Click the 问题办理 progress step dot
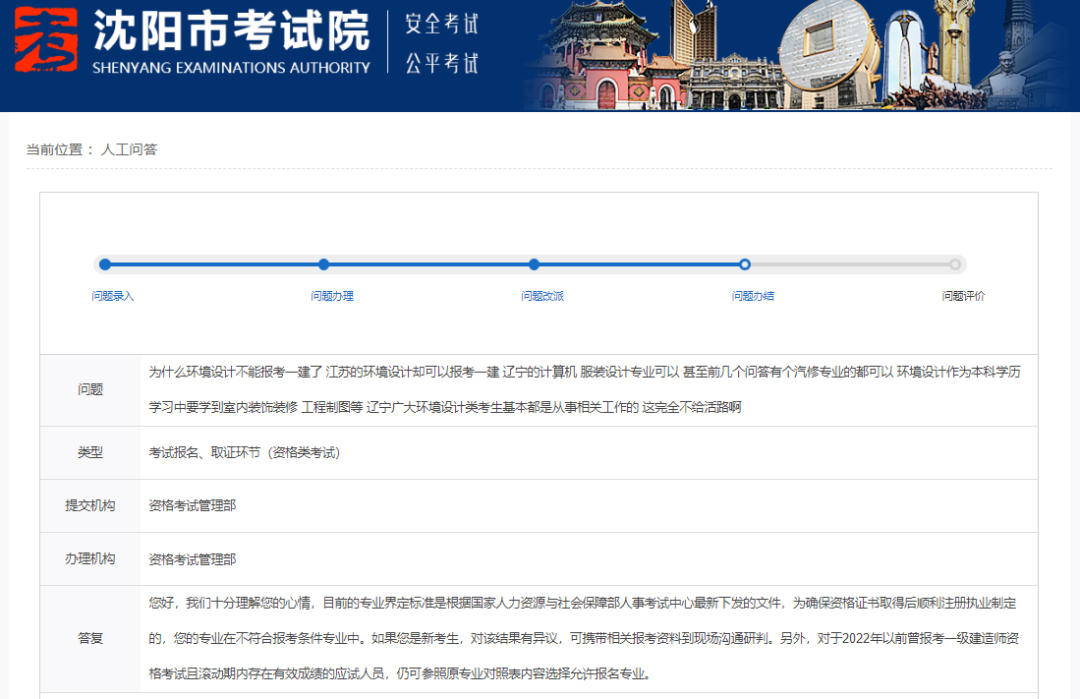Screen dimensions: 1080x699 324,265
